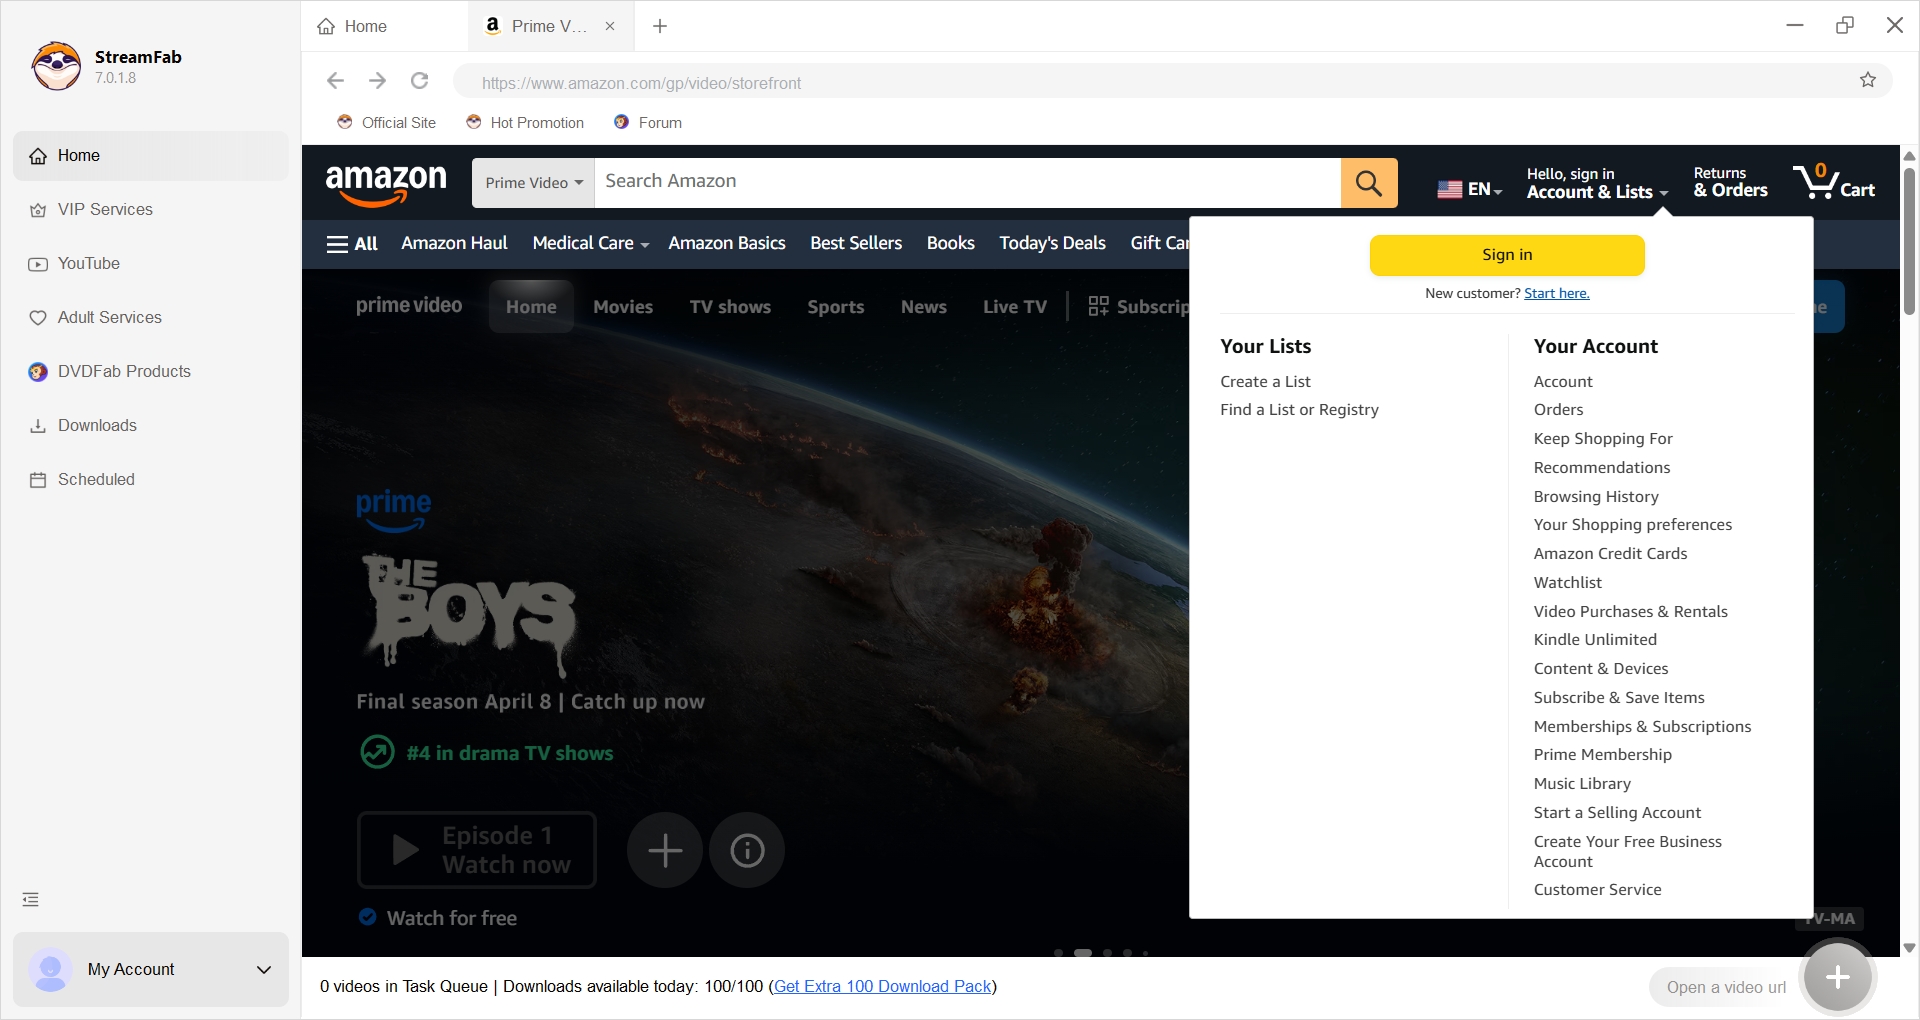Viewport: 1920px width, 1020px height.
Task: Open Adult Services section
Action: coord(151,318)
